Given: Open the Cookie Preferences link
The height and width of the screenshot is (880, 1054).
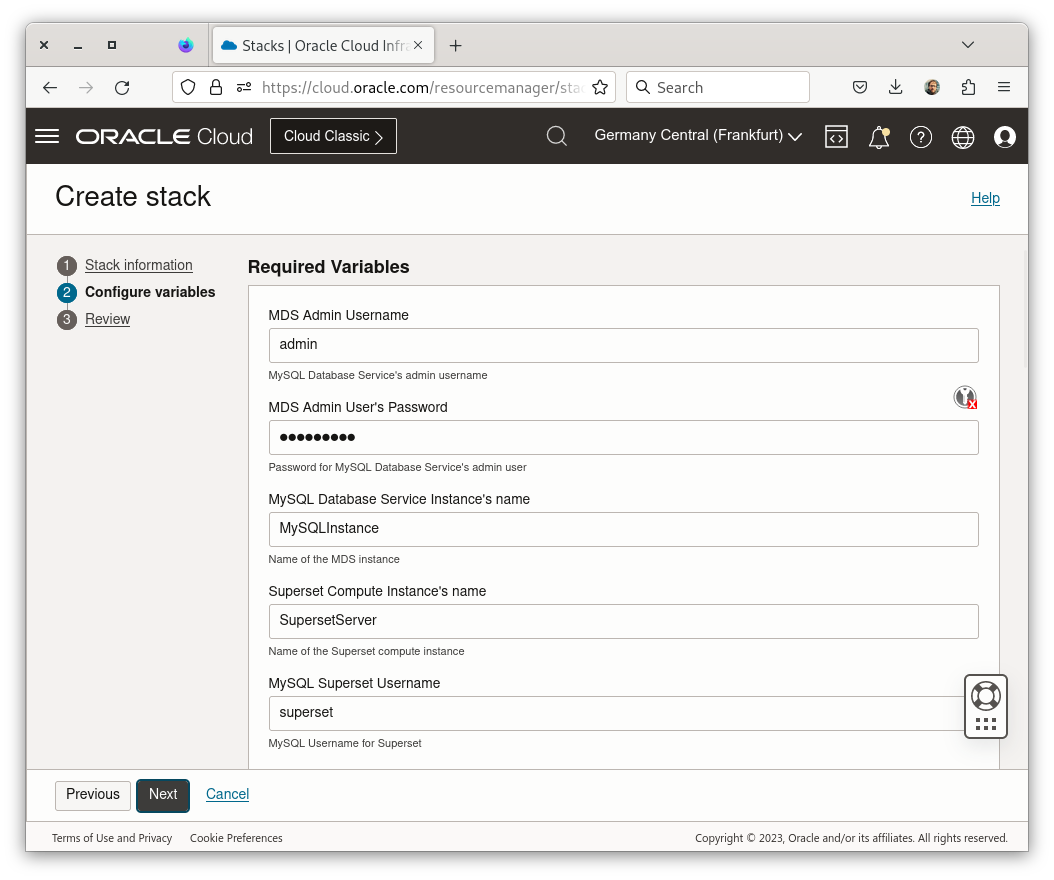Looking at the screenshot, I should (236, 838).
